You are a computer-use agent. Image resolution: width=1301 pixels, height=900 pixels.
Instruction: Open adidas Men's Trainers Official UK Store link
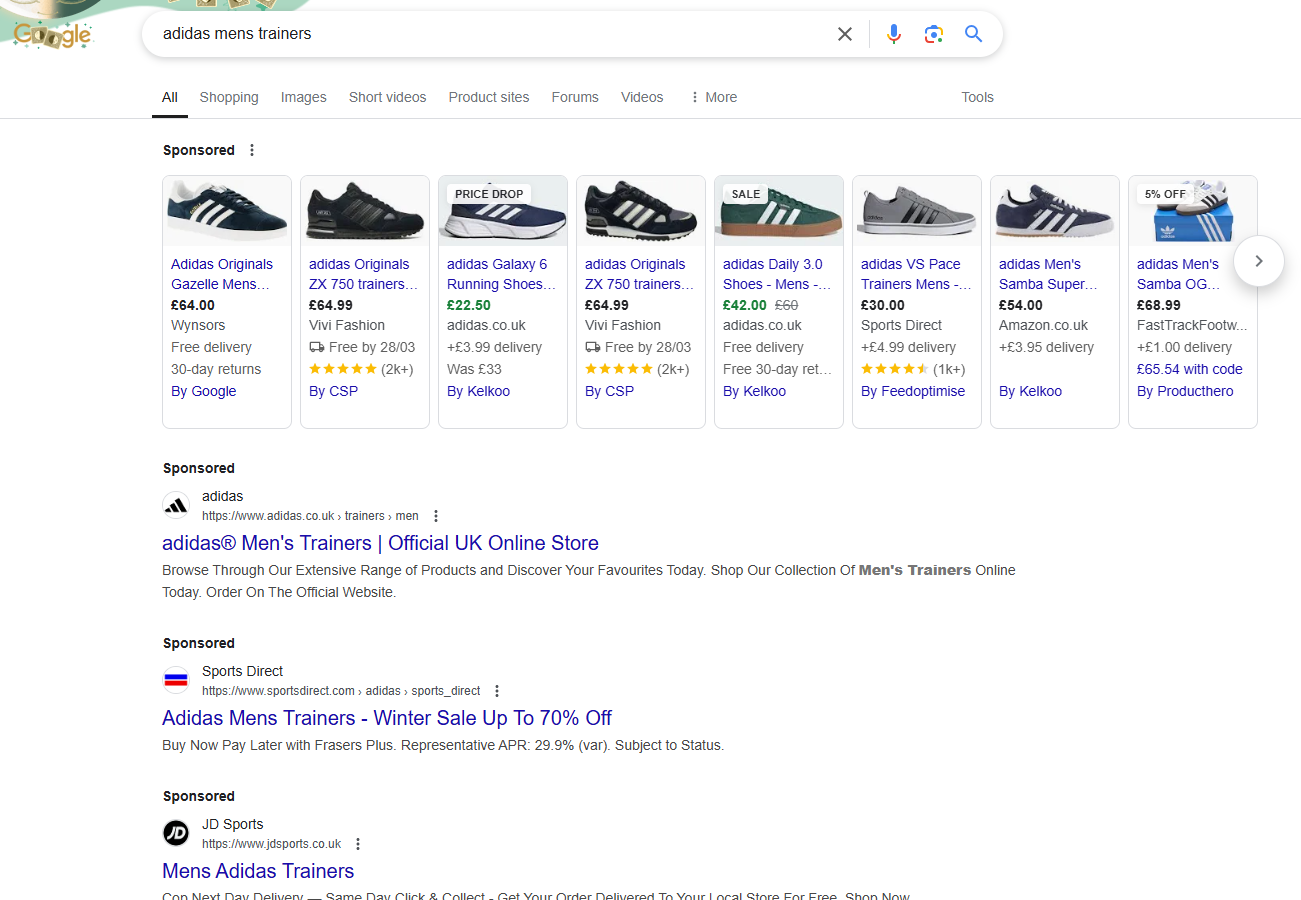coord(380,543)
